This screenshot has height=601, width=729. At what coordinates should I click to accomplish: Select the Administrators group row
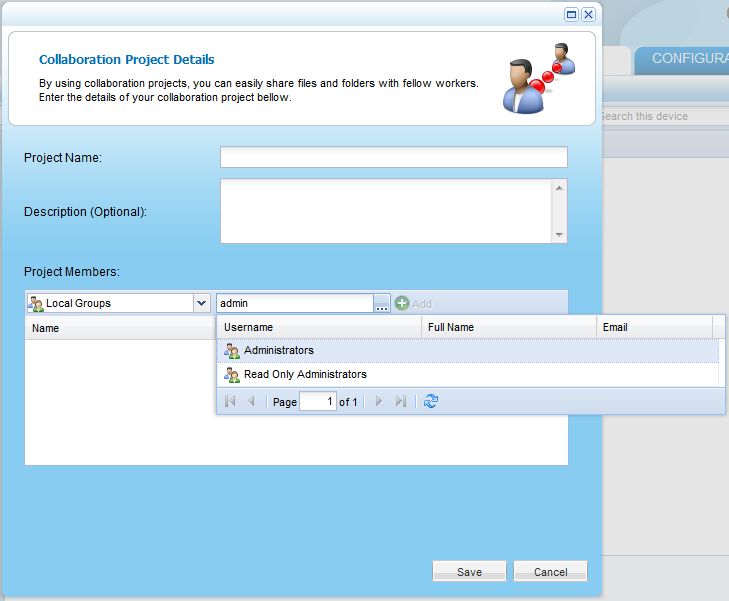click(x=468, y=350)
